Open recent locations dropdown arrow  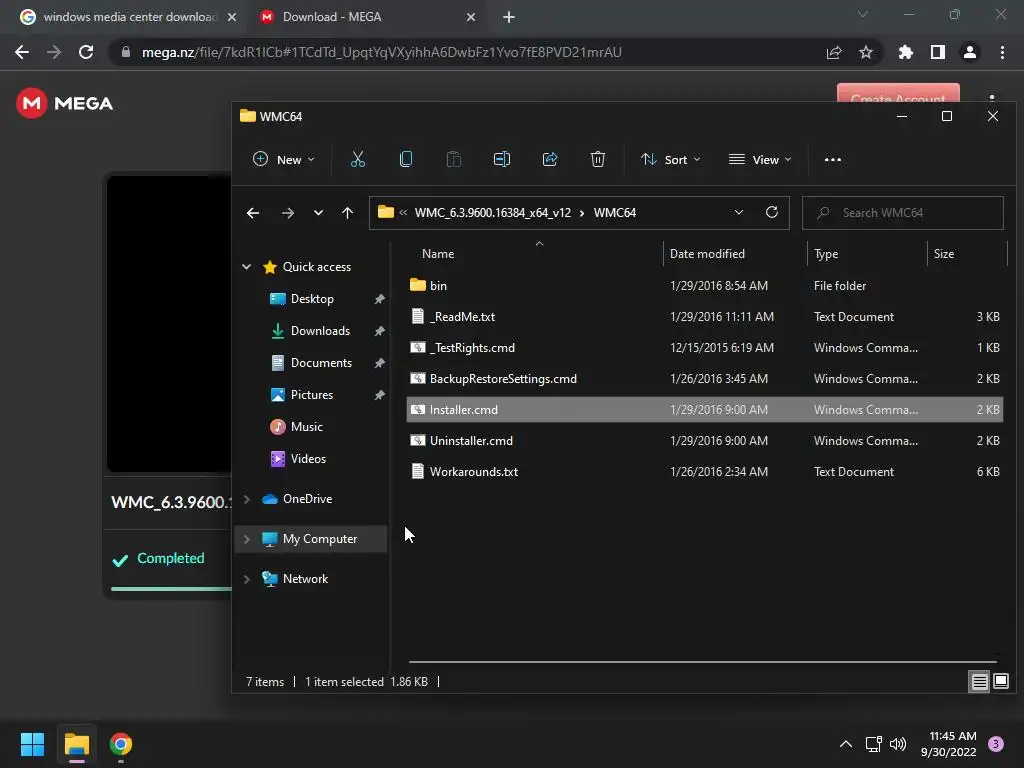pyautogui.click(x=318, y=213)
